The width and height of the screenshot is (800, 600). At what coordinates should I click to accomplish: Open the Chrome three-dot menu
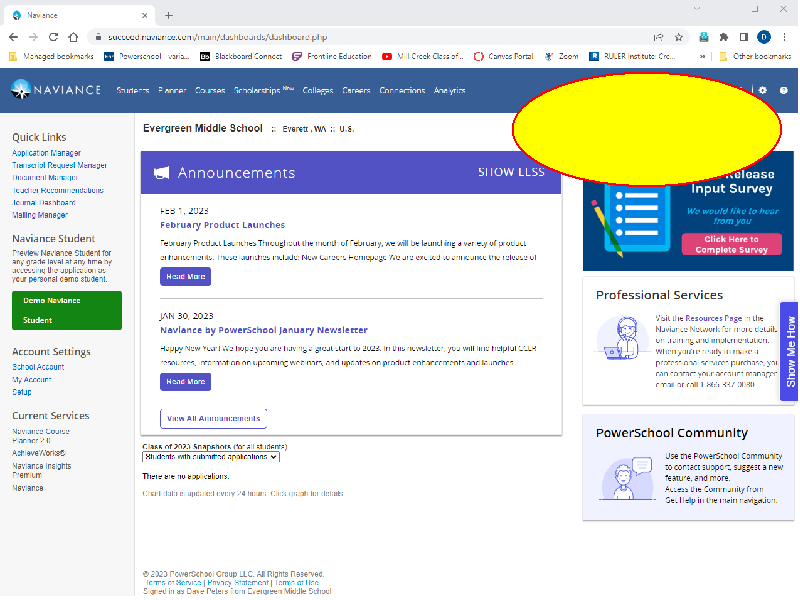(785, 37)
